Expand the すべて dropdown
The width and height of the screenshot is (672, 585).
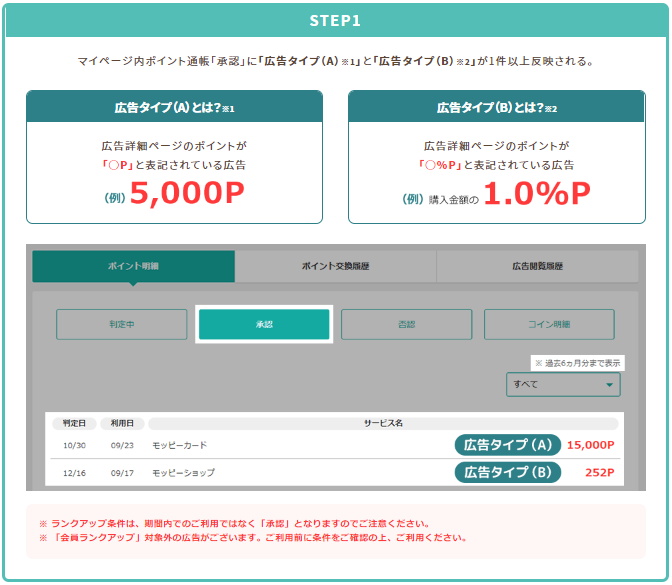562,384
